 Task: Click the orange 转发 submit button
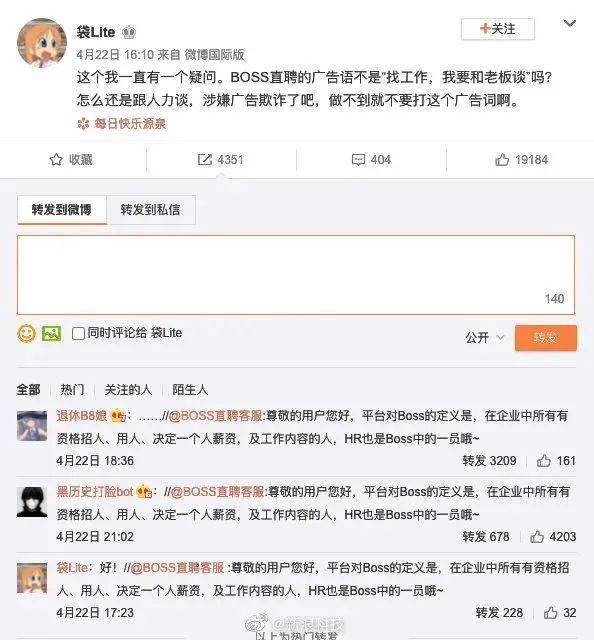[546, 338]
